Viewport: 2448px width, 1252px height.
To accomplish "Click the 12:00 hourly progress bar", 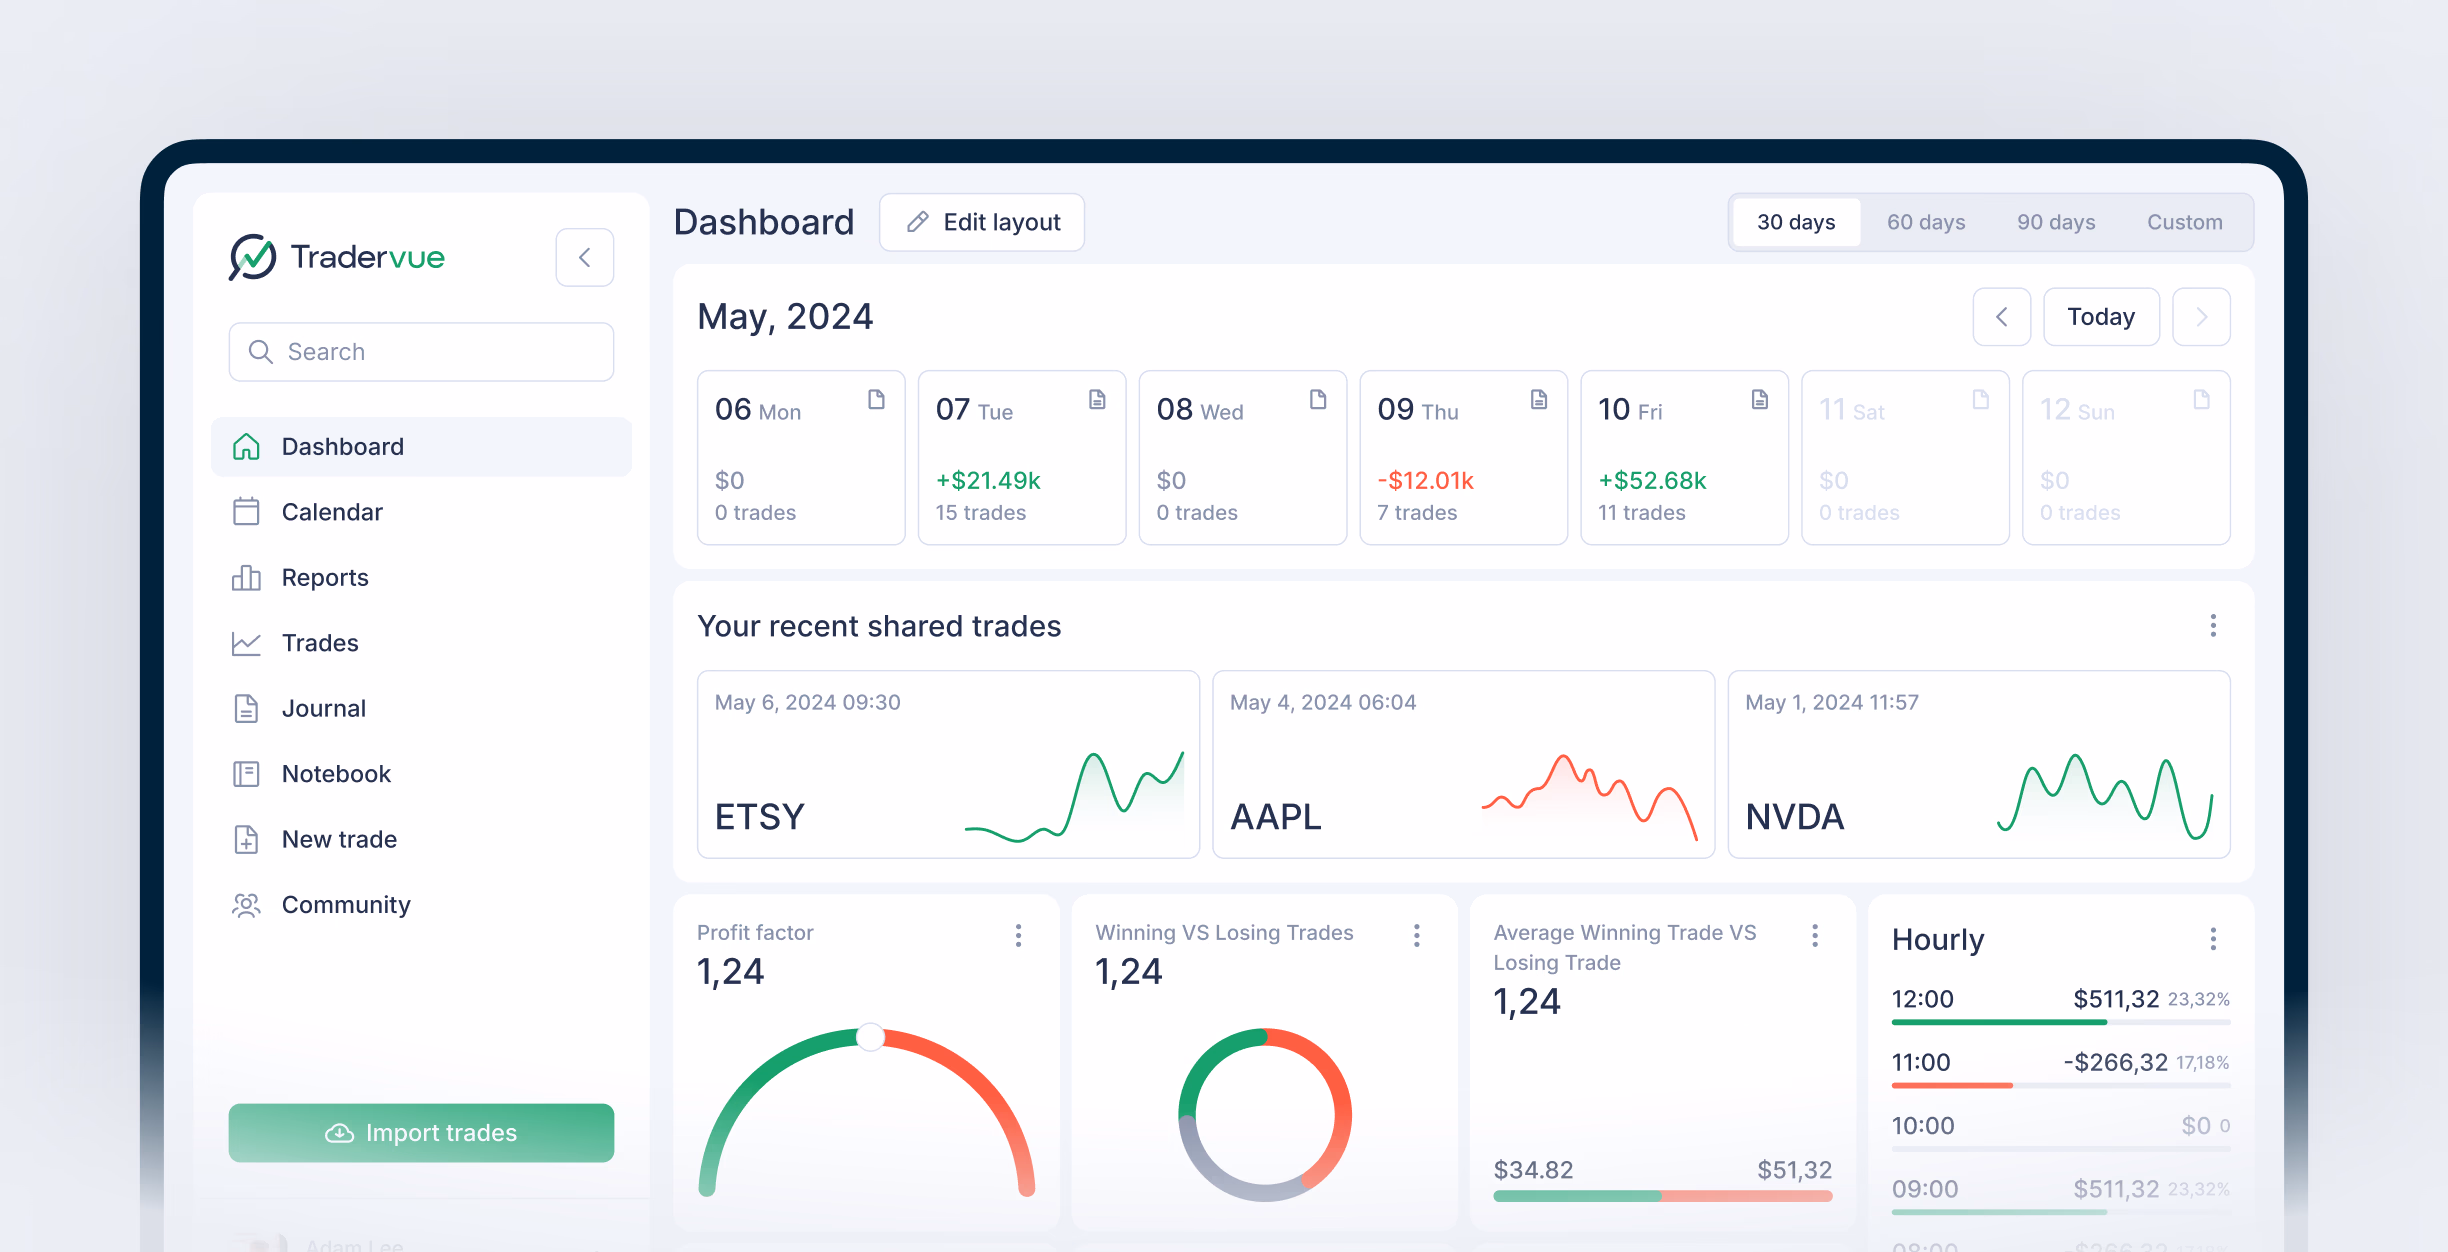I will point(2061,1022).
